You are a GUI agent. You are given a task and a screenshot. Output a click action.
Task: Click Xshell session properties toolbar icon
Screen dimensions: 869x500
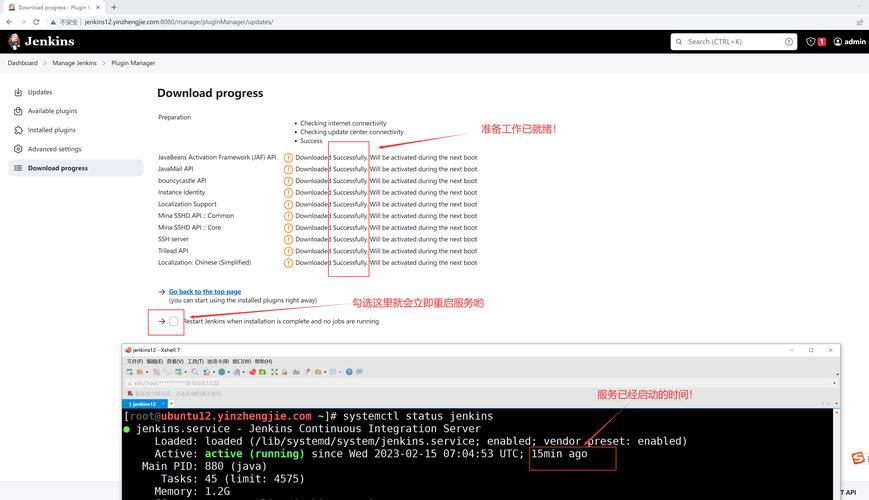click(x=178, y=372)
